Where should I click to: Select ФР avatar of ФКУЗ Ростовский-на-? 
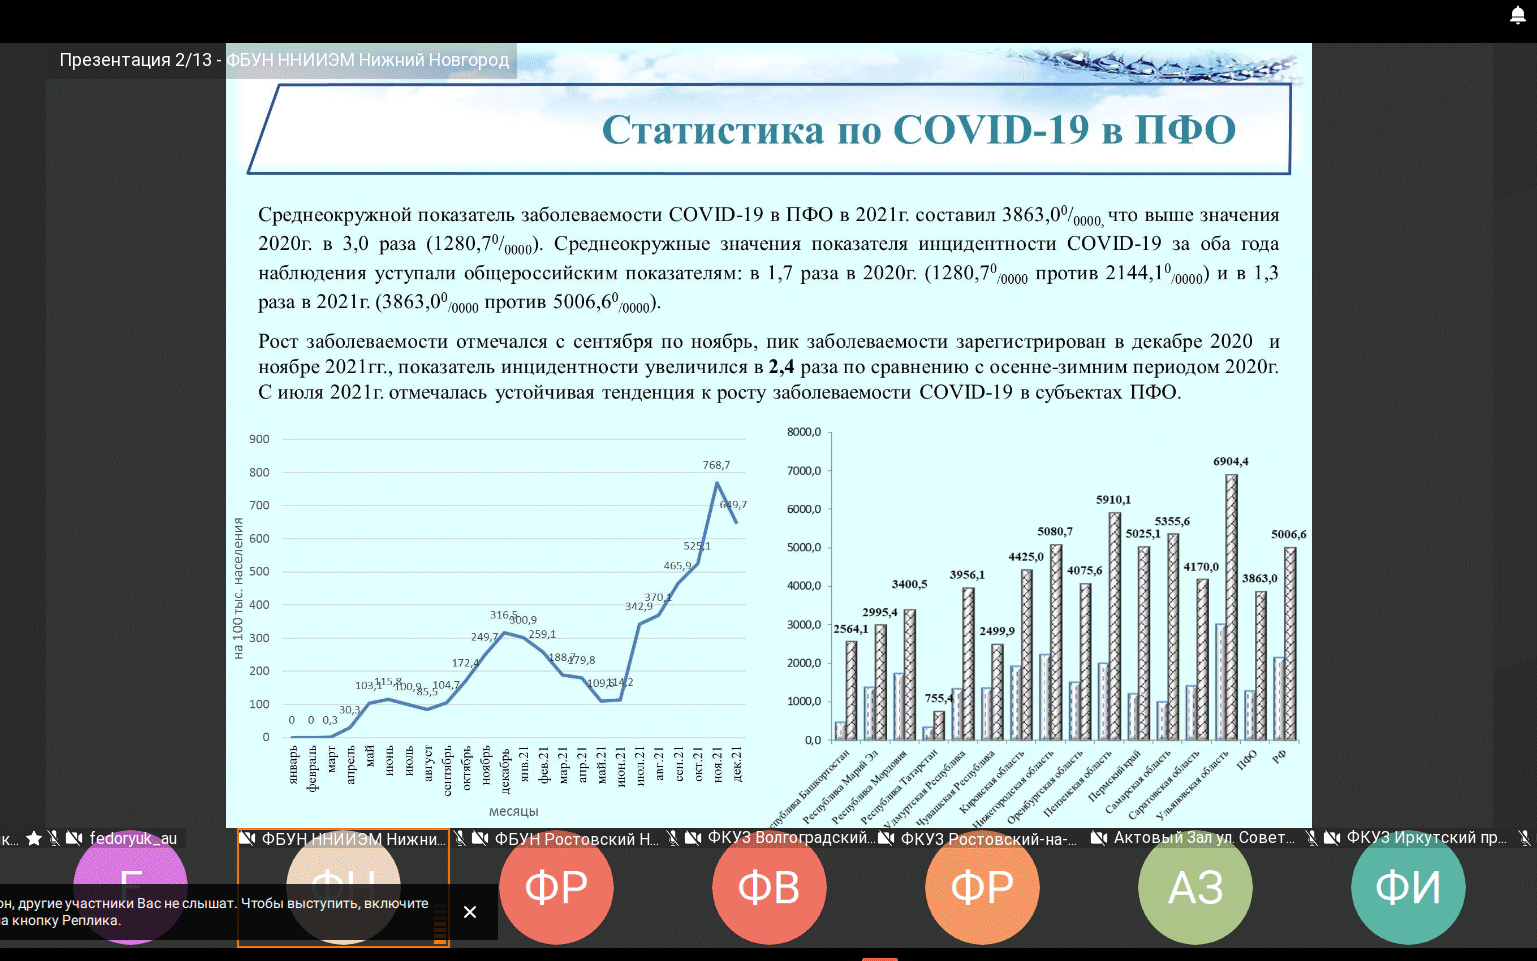(982, 887)
